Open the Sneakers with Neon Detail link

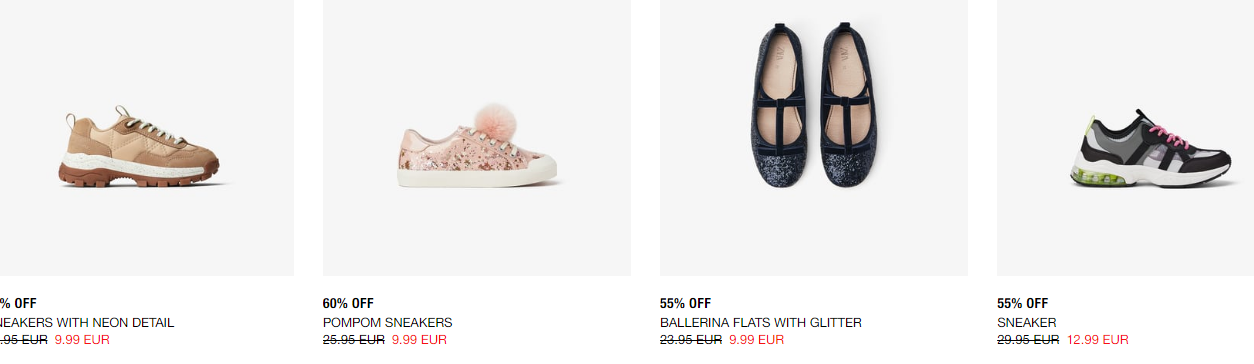point(87,323)
